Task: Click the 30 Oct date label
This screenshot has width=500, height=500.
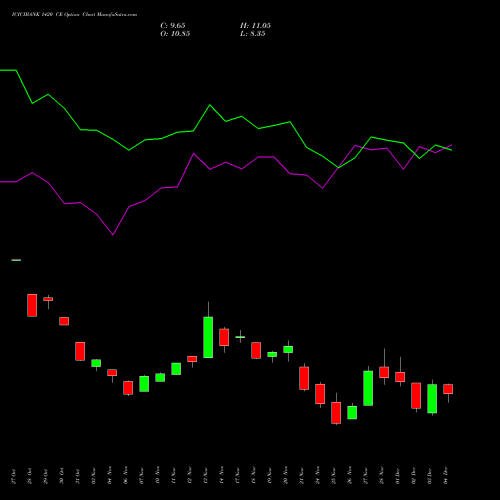Action: [x=62, y=476]
